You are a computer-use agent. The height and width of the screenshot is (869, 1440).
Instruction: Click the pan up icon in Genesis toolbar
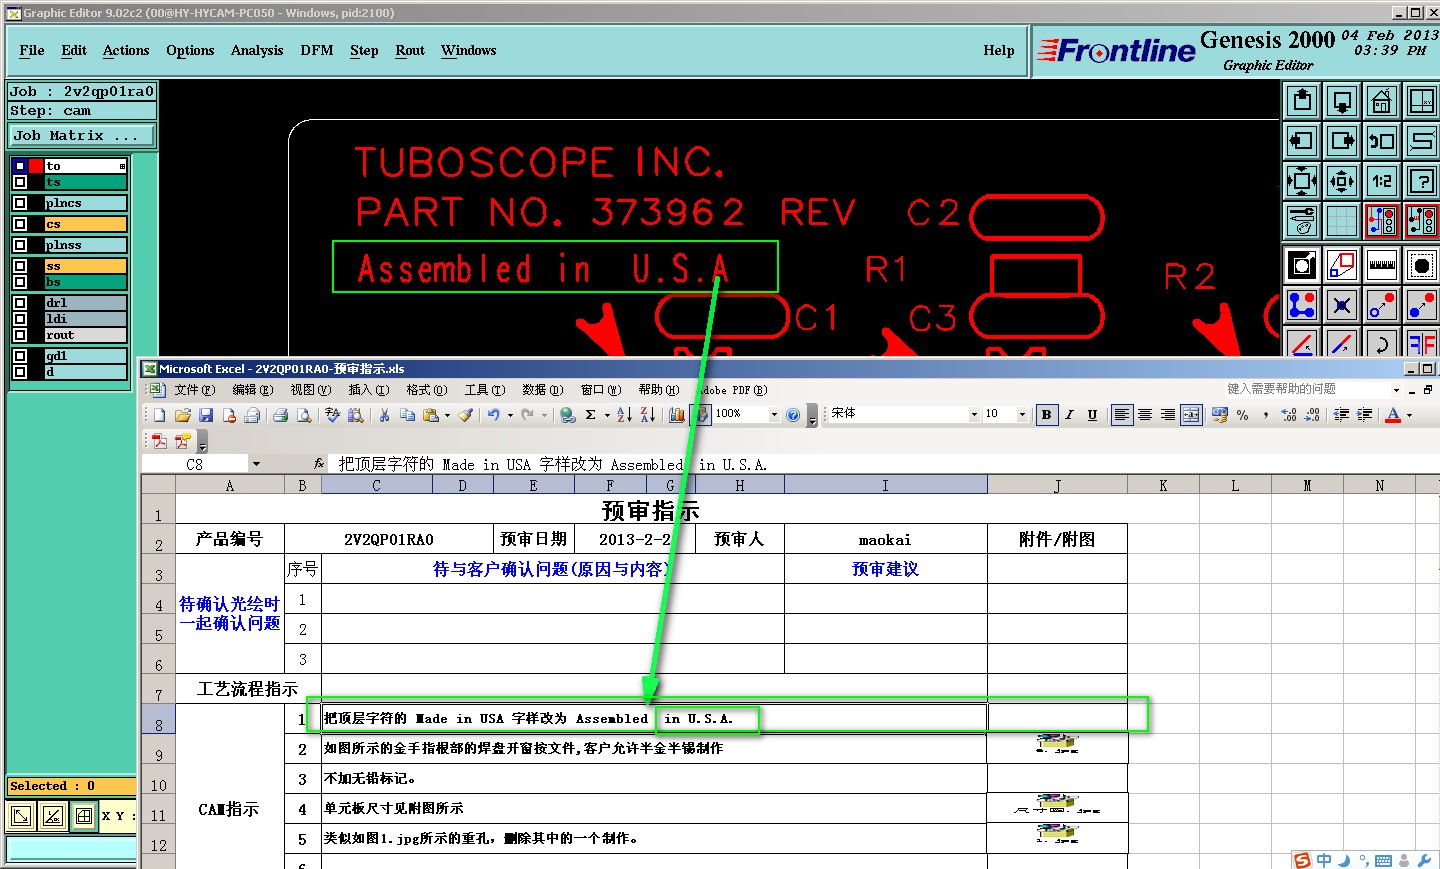click(1302, 100)
